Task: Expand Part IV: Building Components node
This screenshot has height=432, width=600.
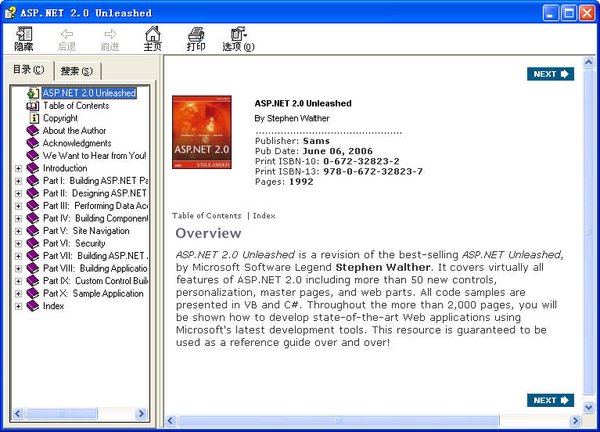Action: tap(18, 218)
